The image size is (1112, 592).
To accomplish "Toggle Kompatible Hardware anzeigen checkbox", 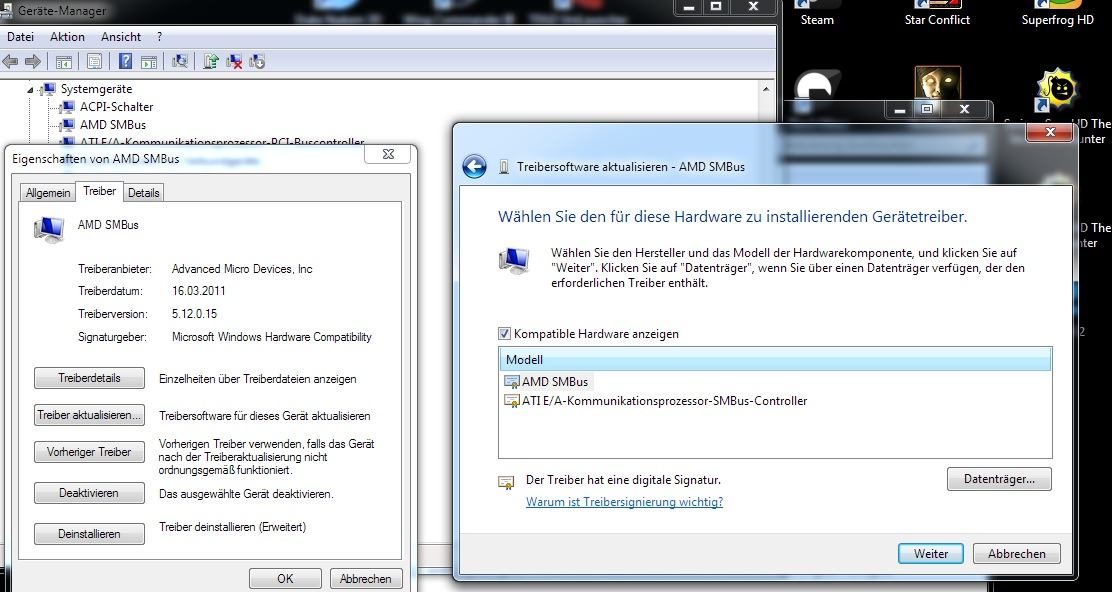I will click(x=504, y=333).
